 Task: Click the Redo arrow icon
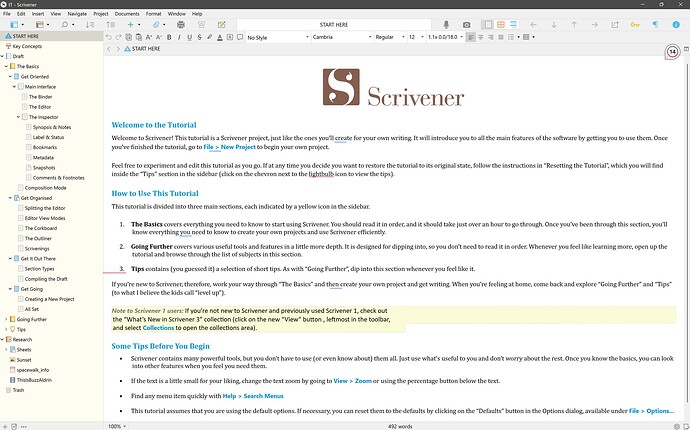118,37
